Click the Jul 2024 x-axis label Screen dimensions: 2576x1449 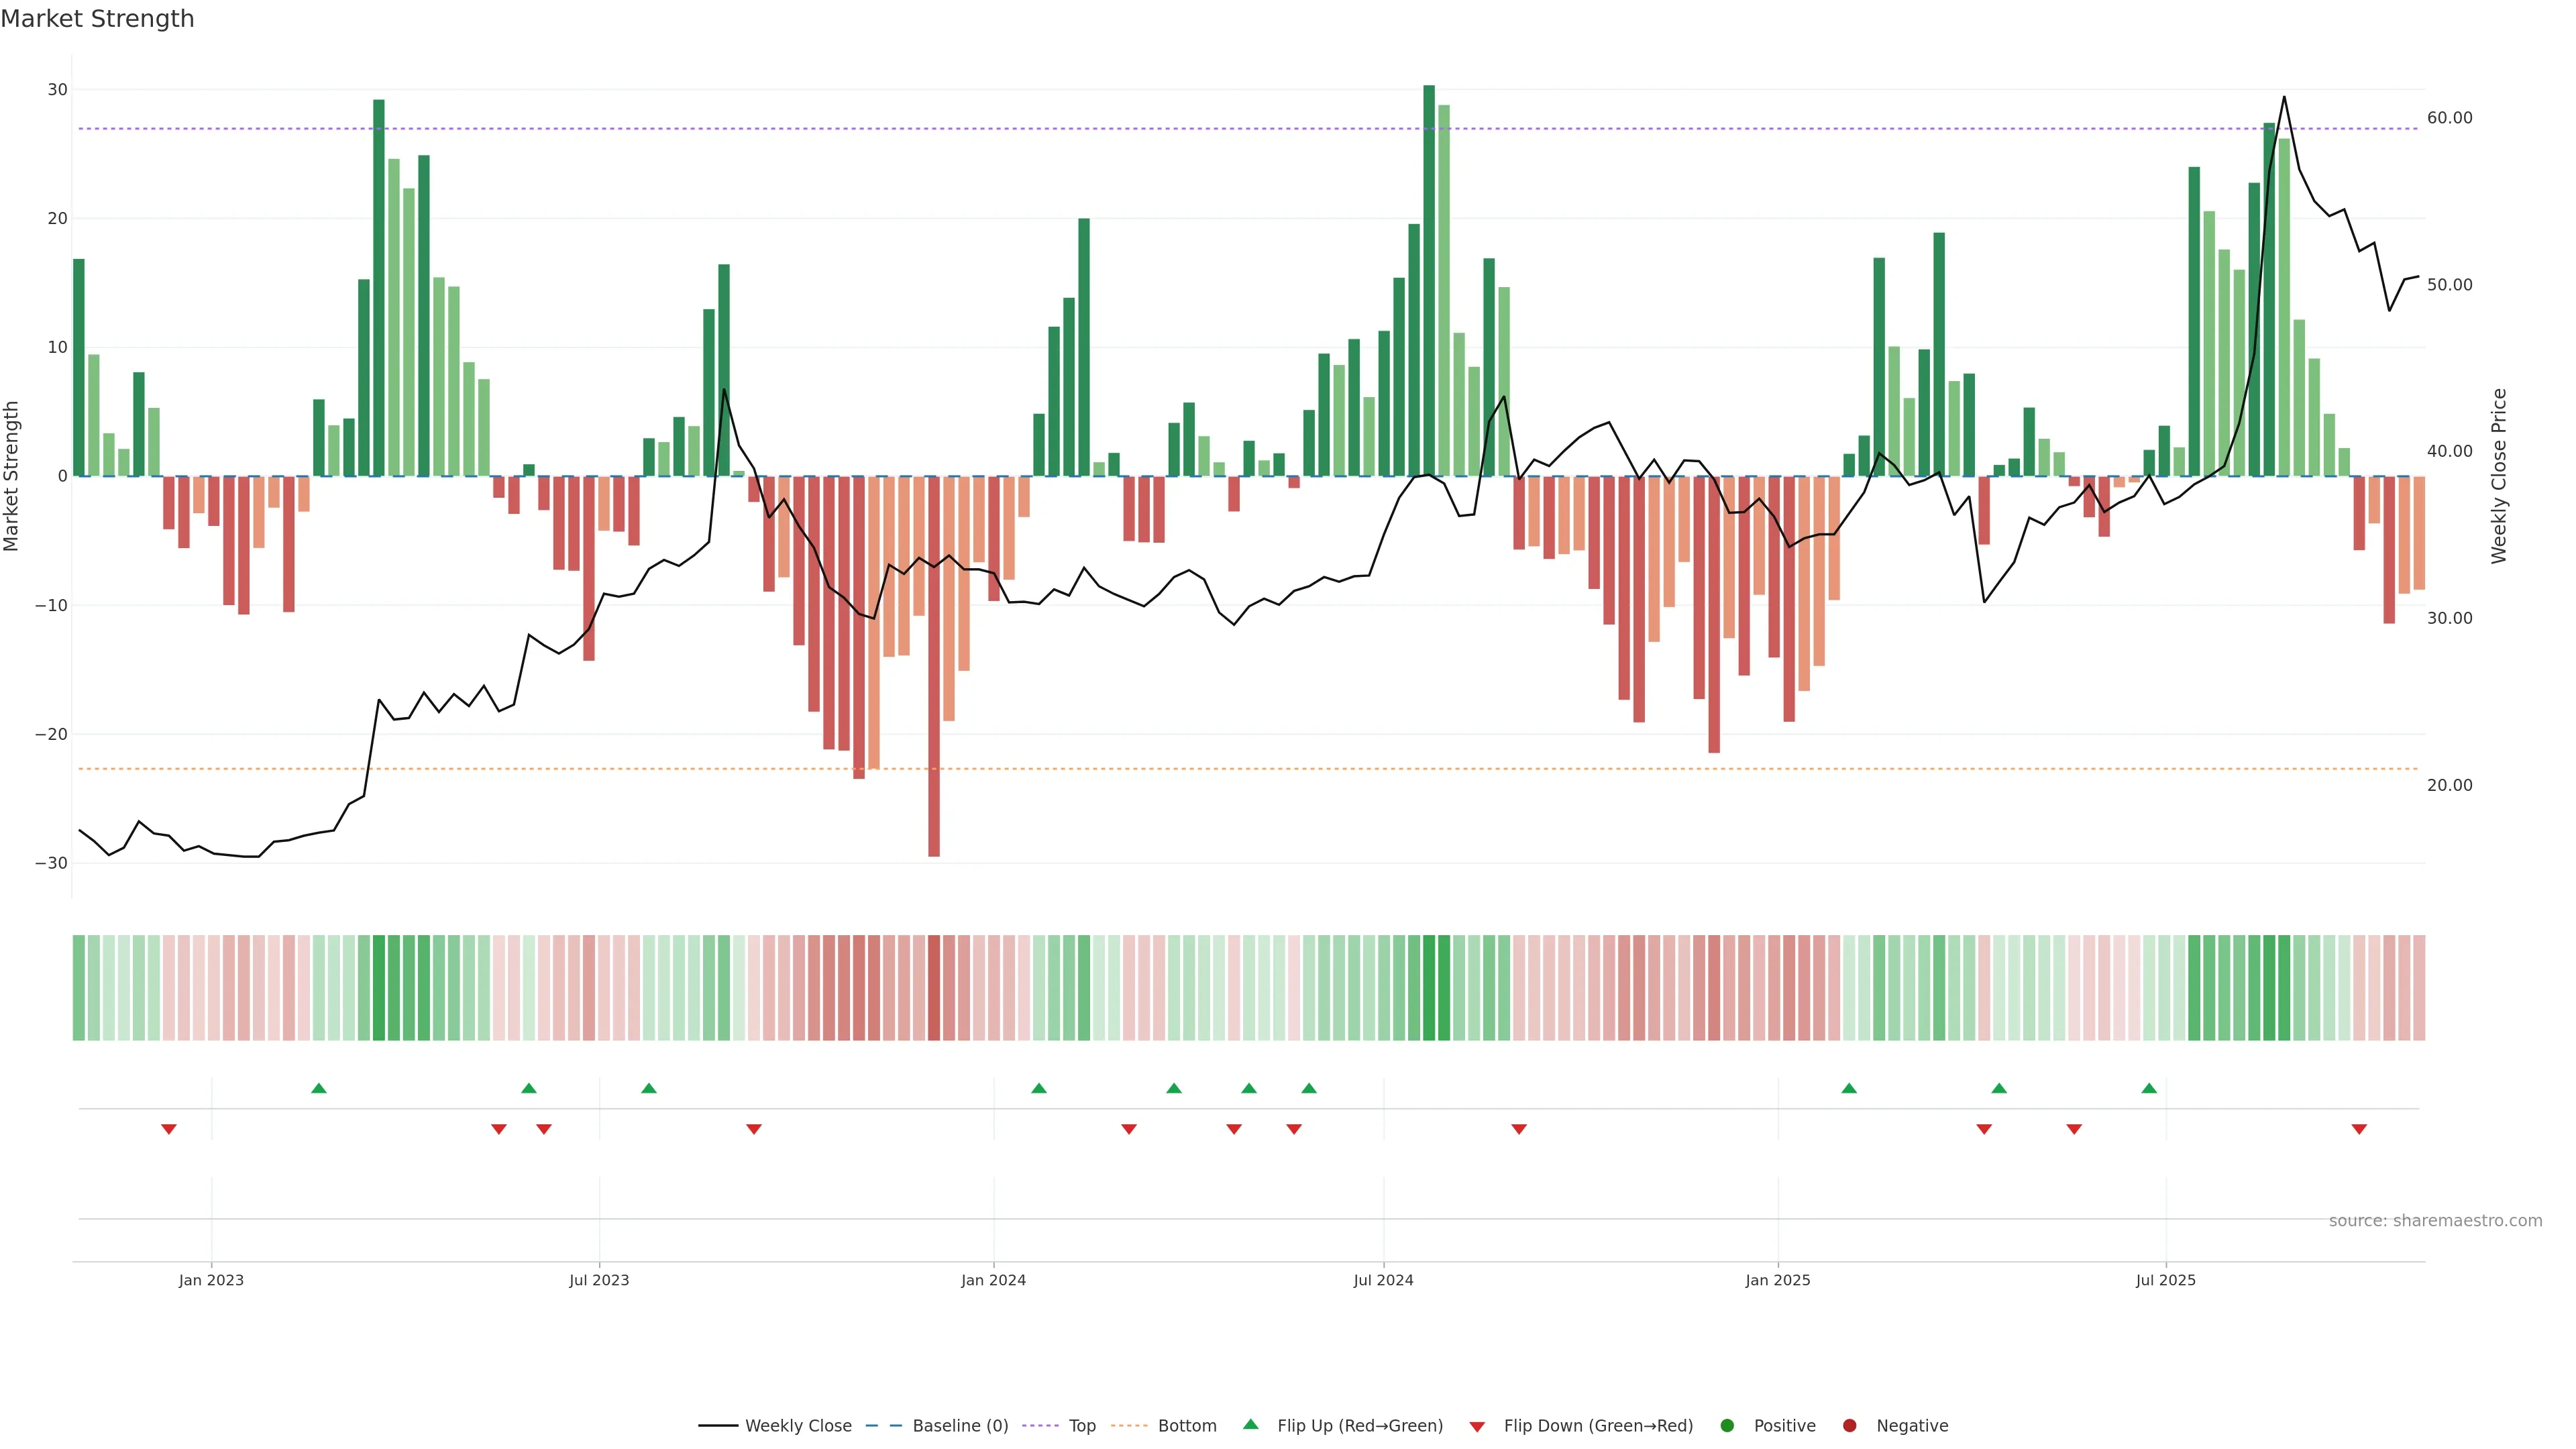pyautogui.click(x=1383, y=1280)
